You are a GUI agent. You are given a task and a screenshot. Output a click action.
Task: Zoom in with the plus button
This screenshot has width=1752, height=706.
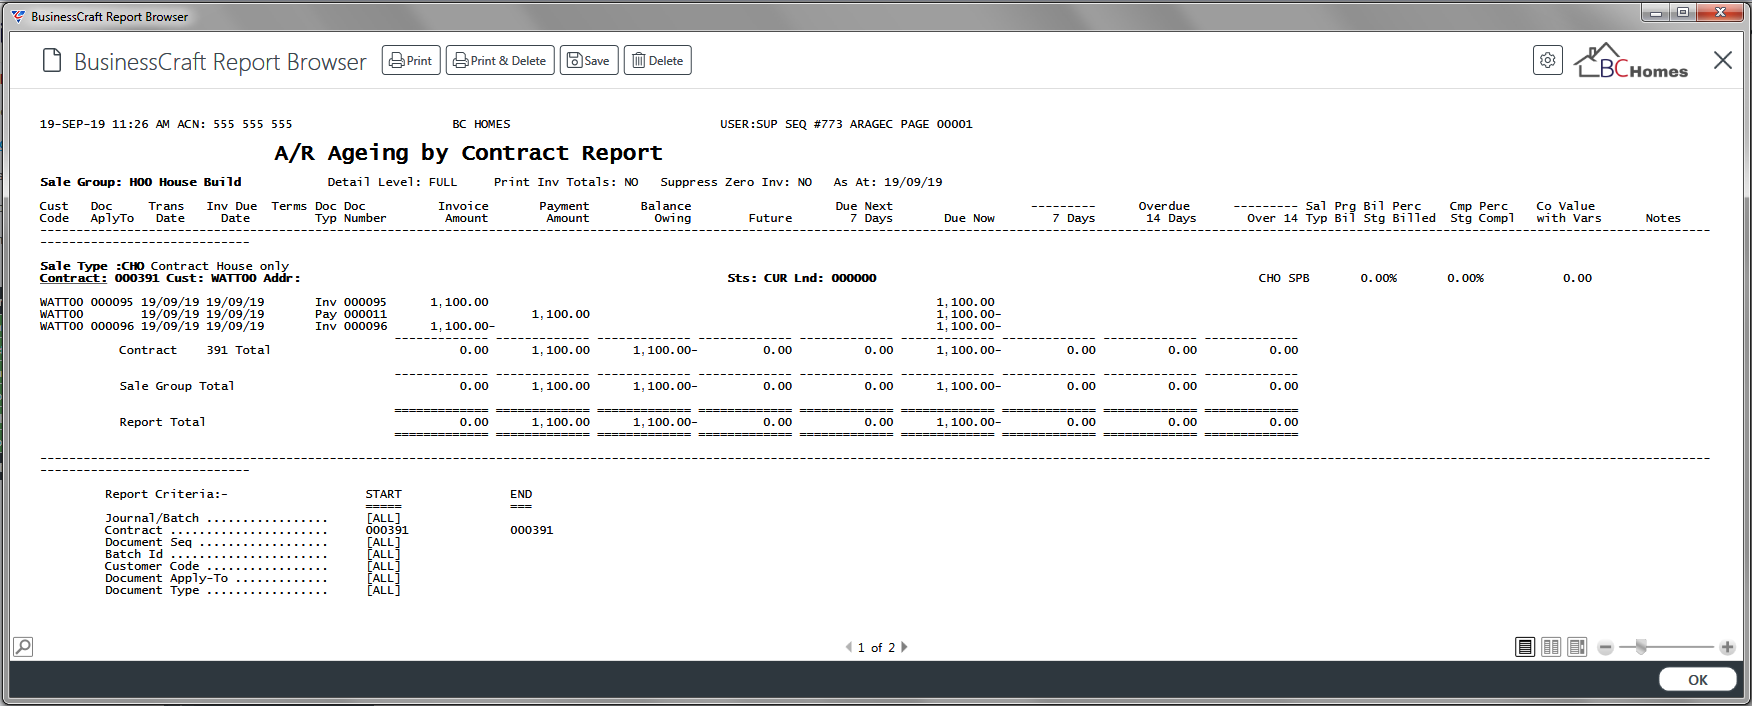coord(1727,648)
